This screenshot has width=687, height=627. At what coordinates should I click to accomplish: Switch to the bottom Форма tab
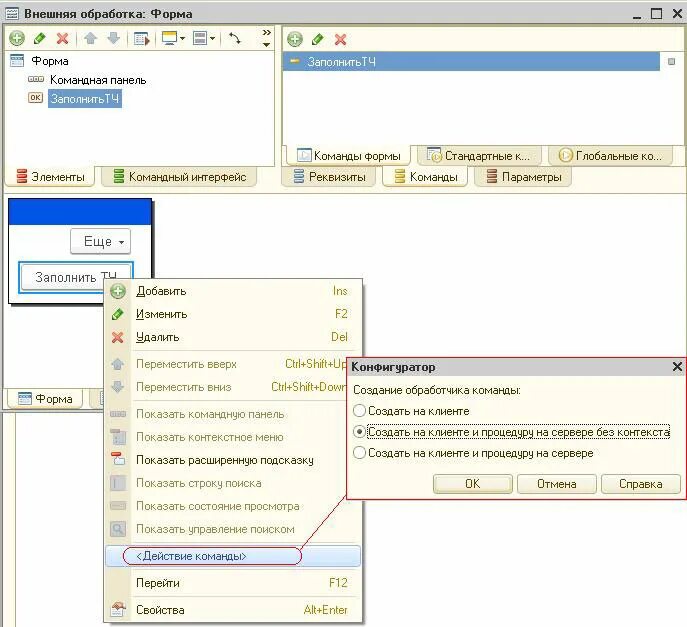(x=45, y=399)
